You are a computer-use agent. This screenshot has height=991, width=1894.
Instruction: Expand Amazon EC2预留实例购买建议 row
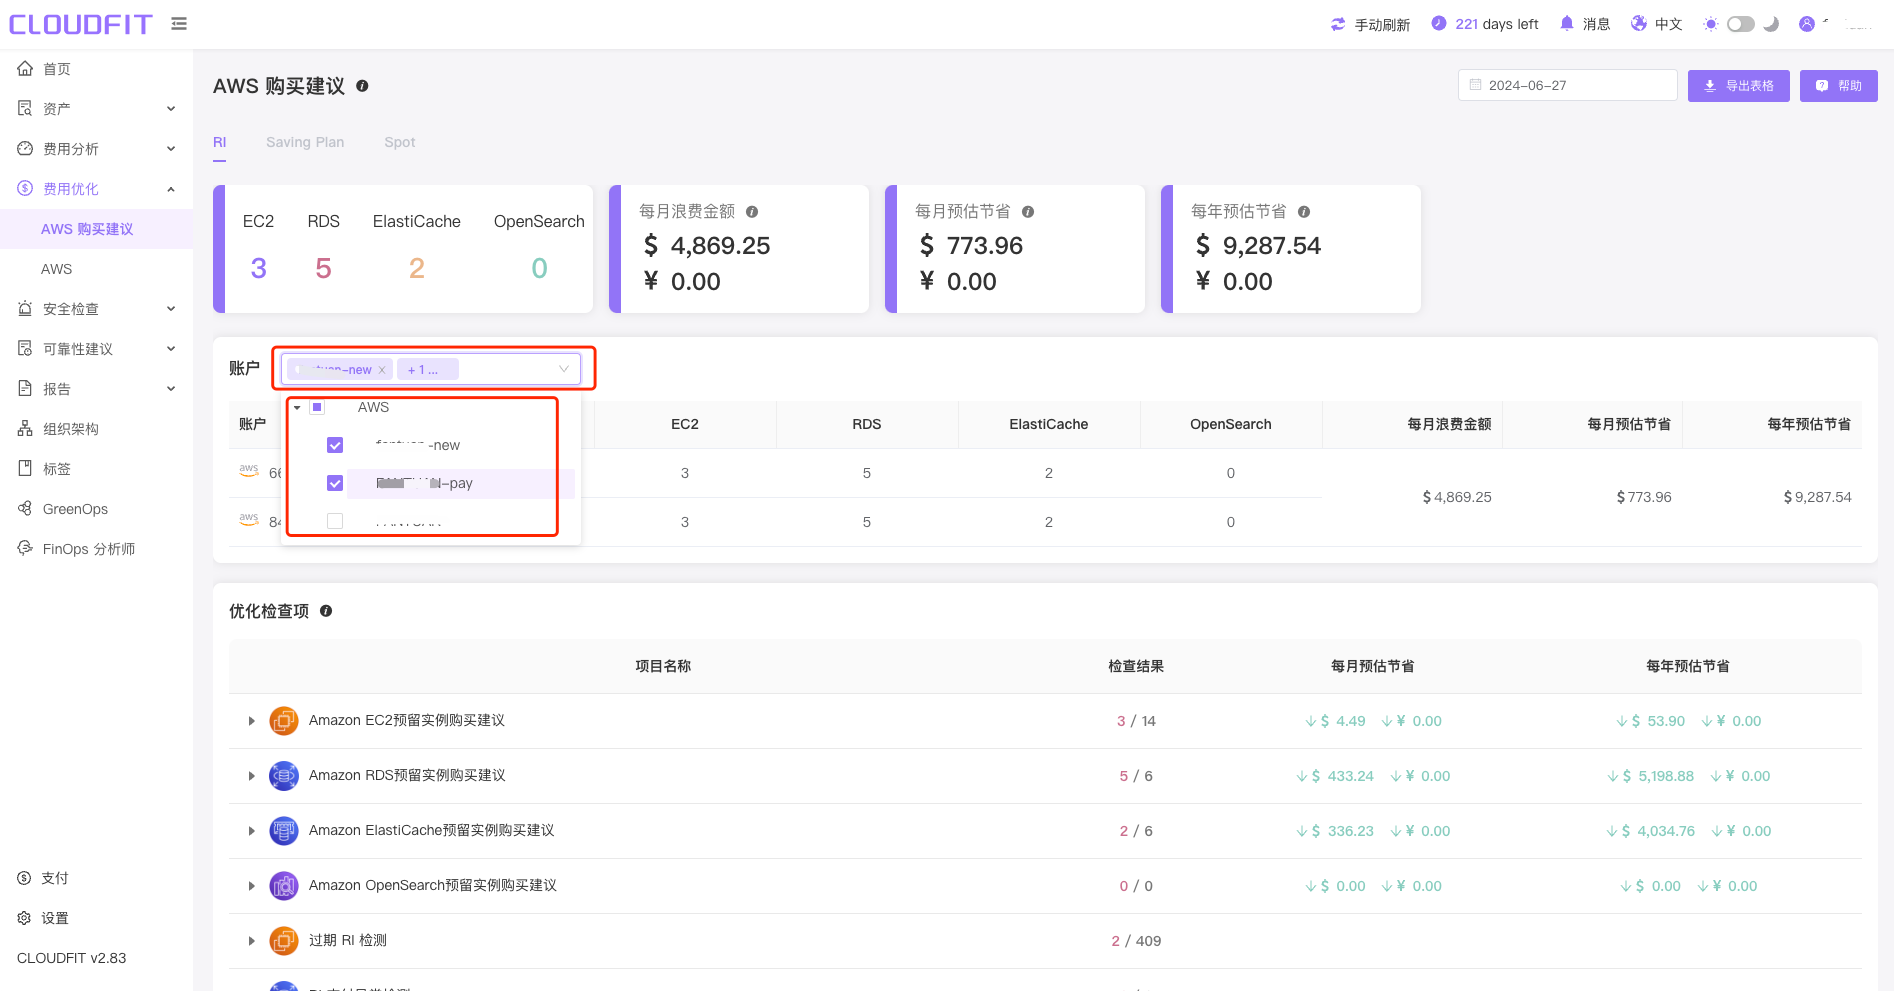tap(251, 721)
